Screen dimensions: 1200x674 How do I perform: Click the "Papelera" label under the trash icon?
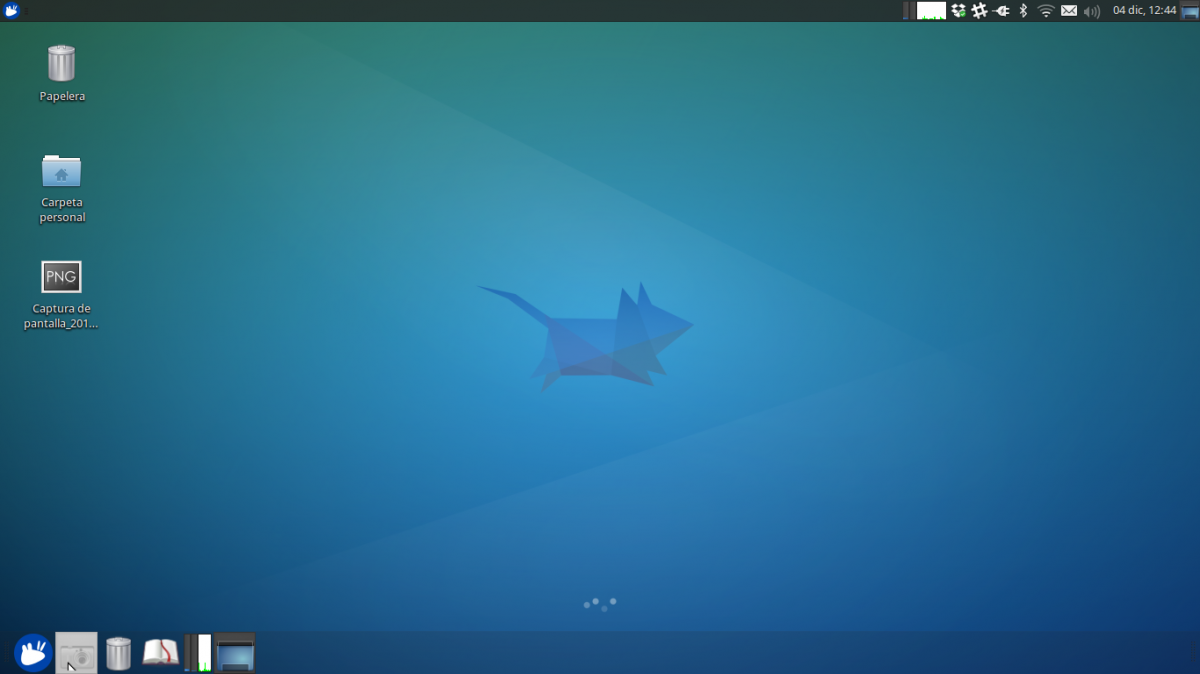(62, 96)
